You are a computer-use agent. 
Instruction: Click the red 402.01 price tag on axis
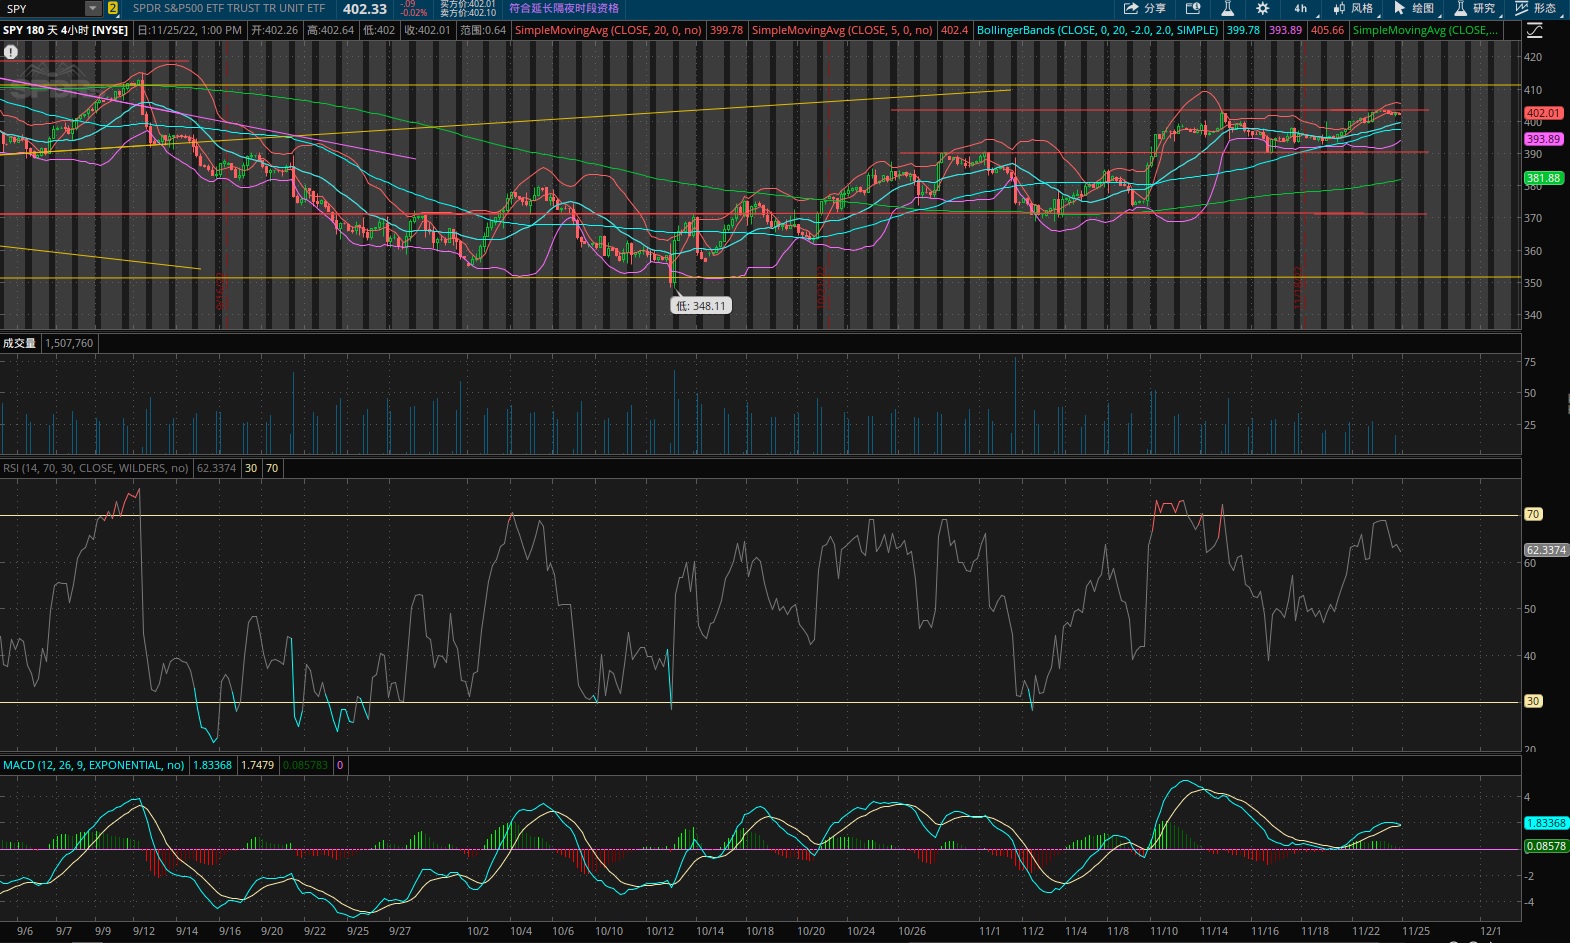pos(1543,114)
